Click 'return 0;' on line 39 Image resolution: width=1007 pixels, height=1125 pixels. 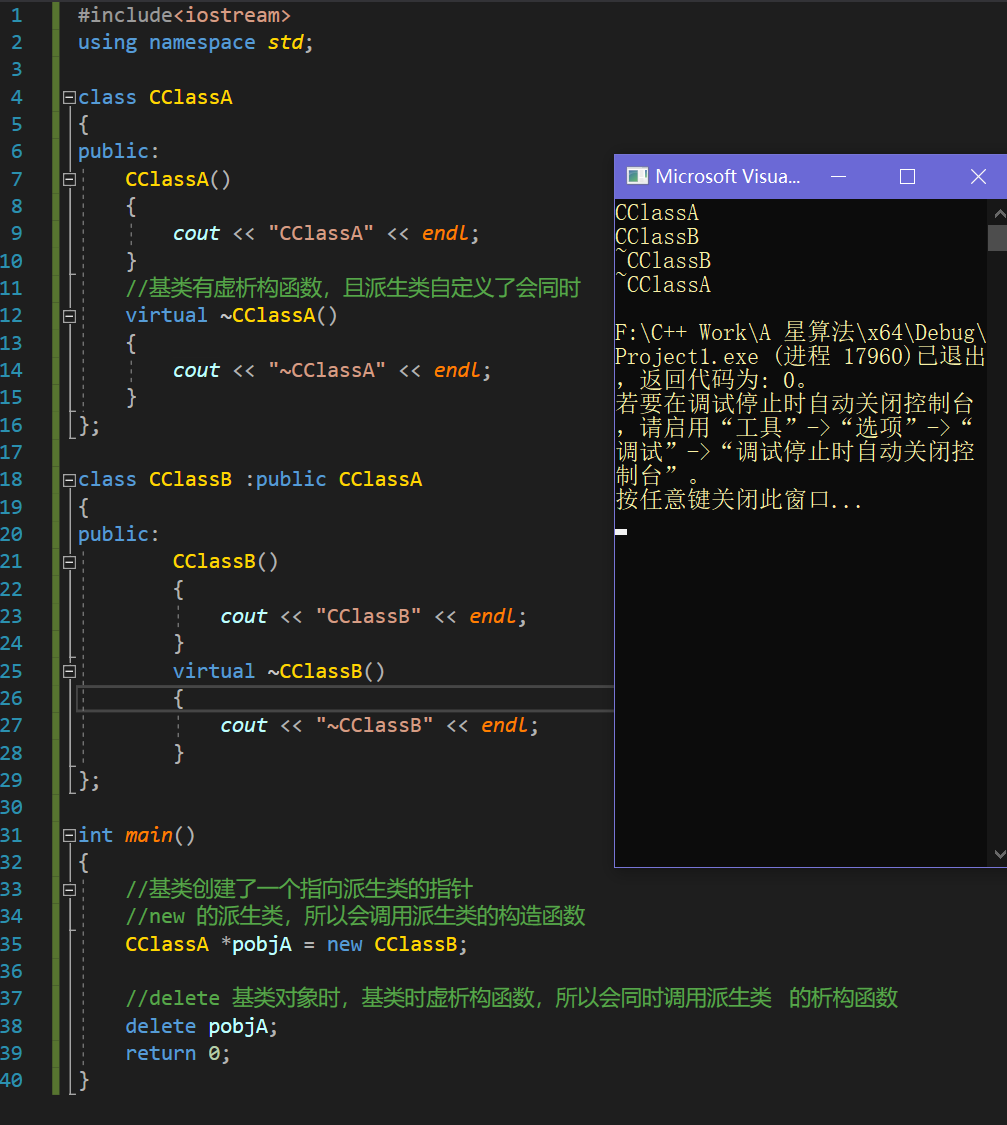point(178,1053)
